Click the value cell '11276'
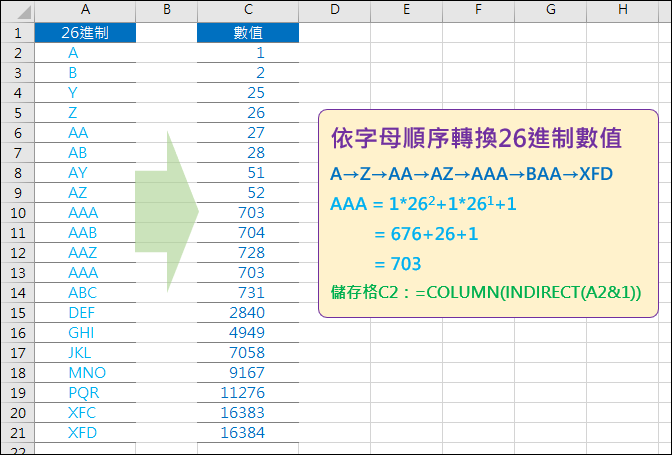Viewport: 672px width, 455px height. click(x=248, y=392)
